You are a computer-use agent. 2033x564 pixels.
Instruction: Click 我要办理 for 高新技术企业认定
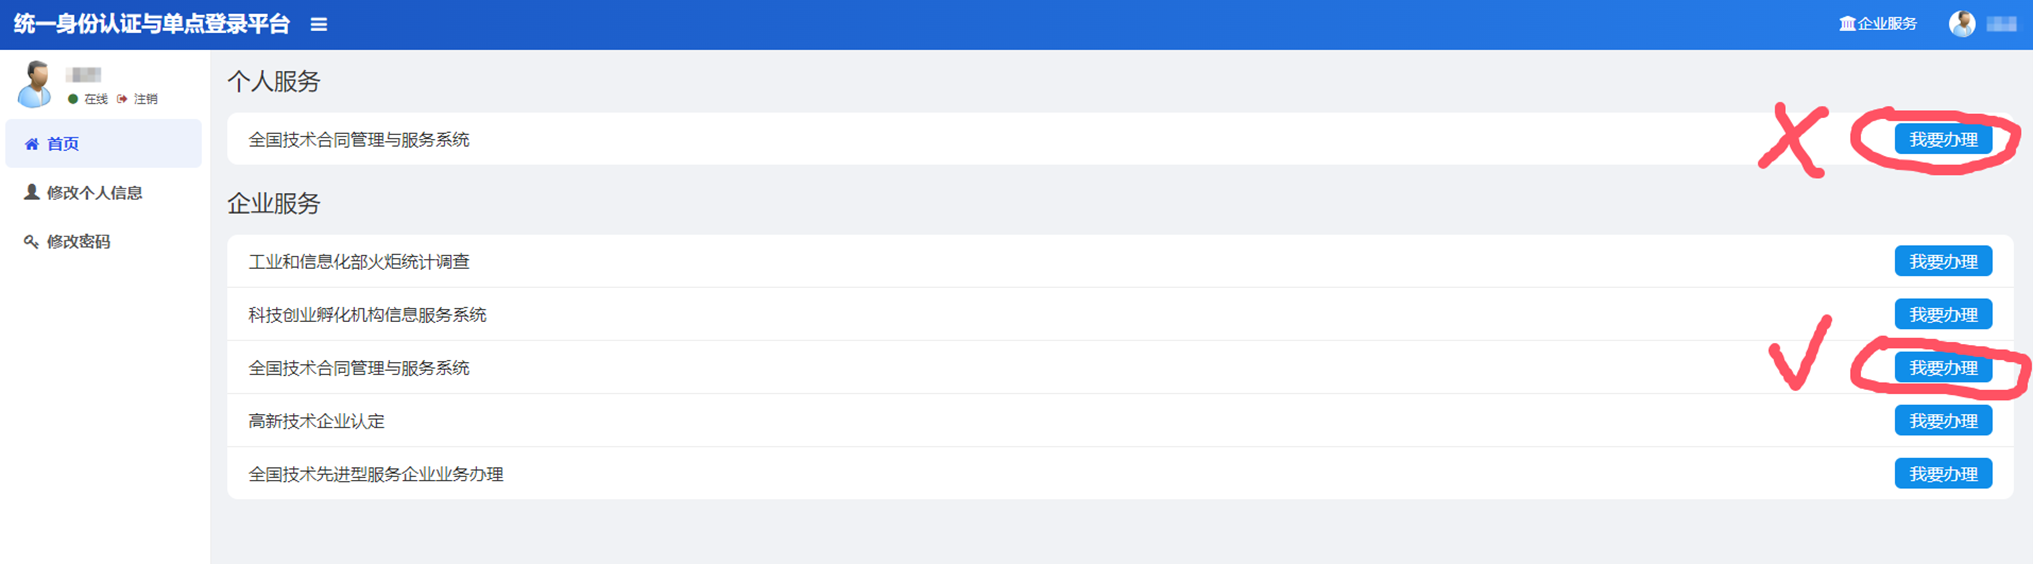1942,421
